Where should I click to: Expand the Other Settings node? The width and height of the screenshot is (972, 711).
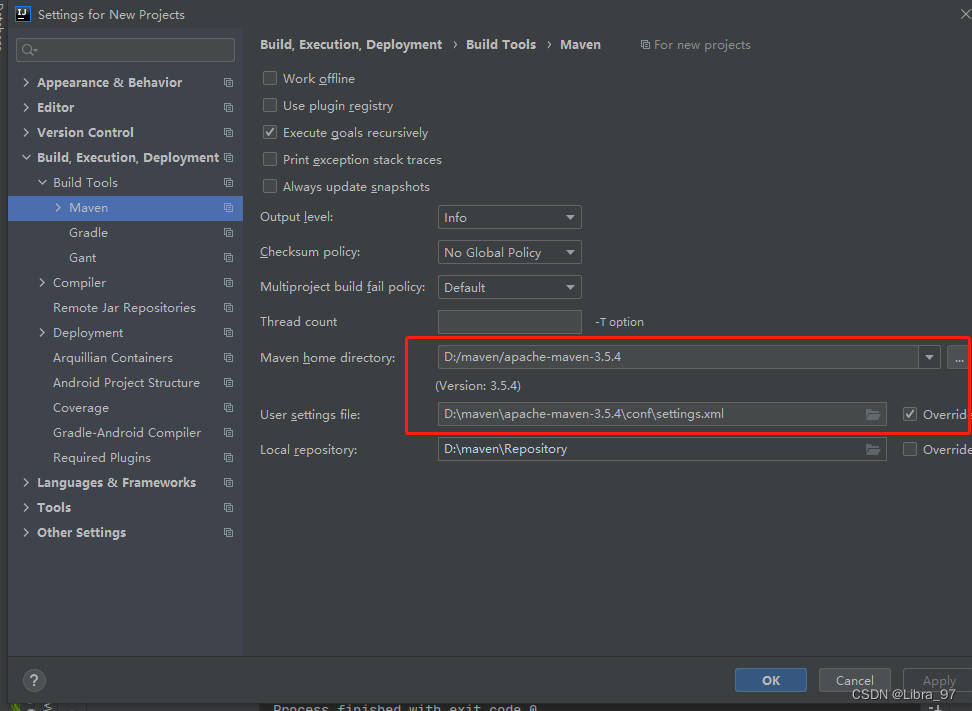tap(26, 532)
